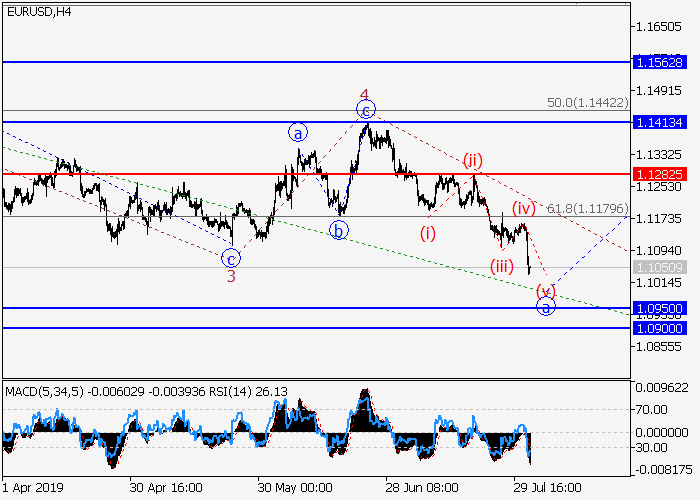Click the 1.15628 blue price tag
The width and height of the screenshot is (700, 500).
[x=660, y=62]
